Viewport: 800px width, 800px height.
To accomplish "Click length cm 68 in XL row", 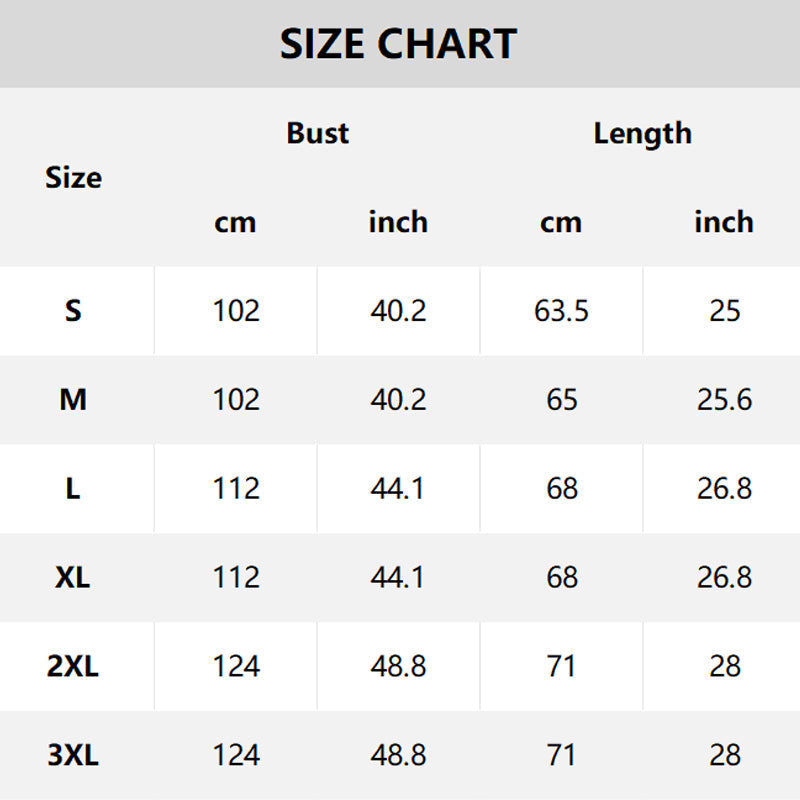I will (x=562, y=577).
